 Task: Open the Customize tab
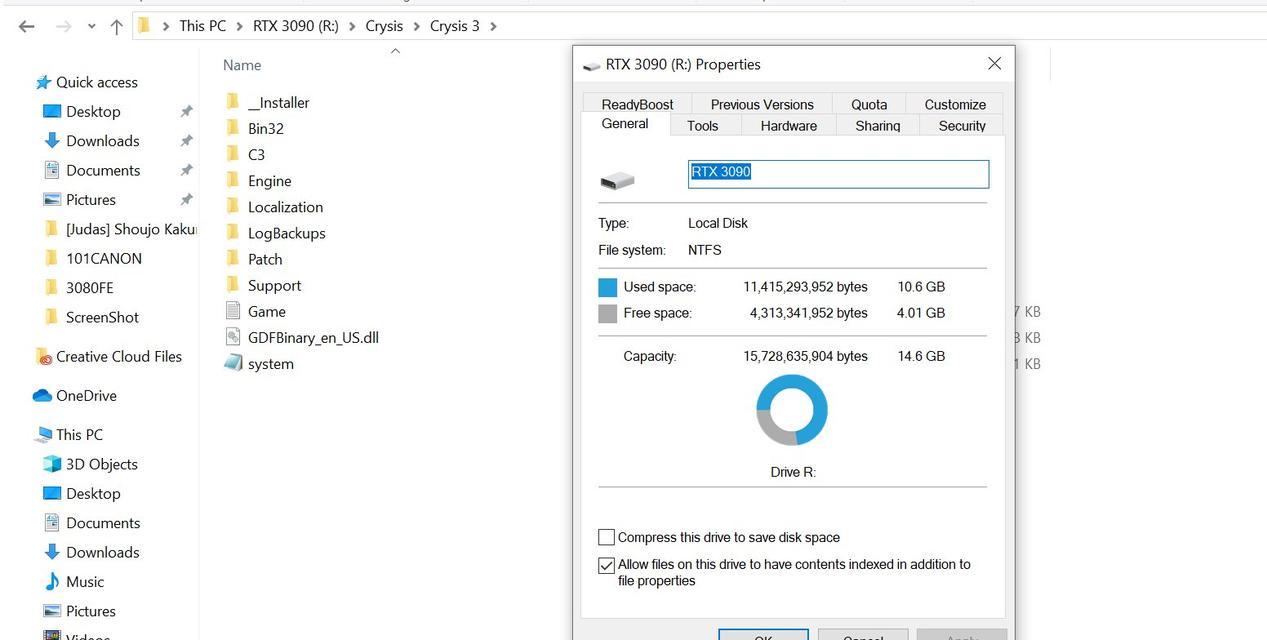(955, 104)
